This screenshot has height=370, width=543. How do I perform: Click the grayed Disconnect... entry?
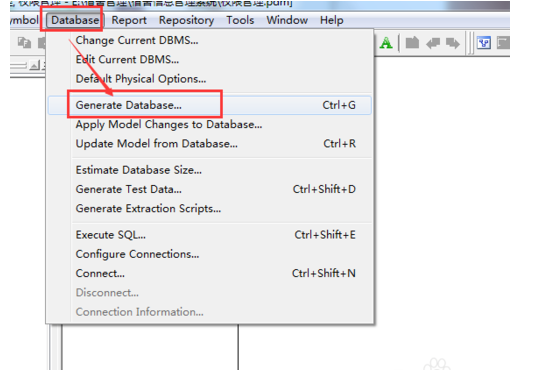(x=210, y=293)
